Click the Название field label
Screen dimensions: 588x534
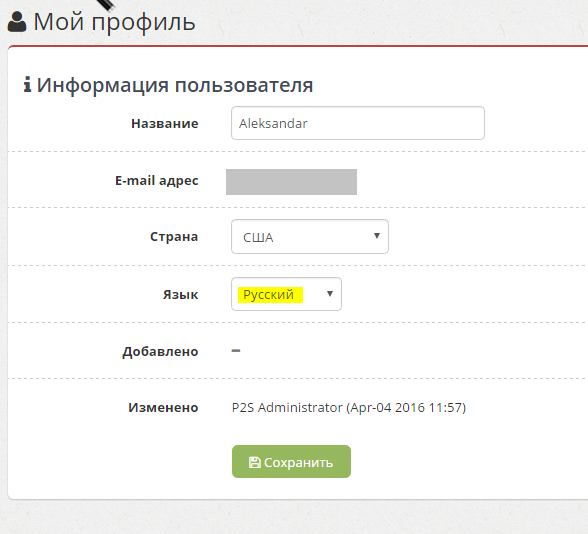tap(165, 123)
